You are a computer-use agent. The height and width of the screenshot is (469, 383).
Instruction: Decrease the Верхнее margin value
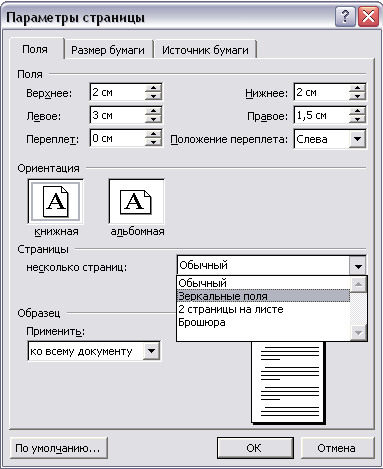tap(153, 96)
